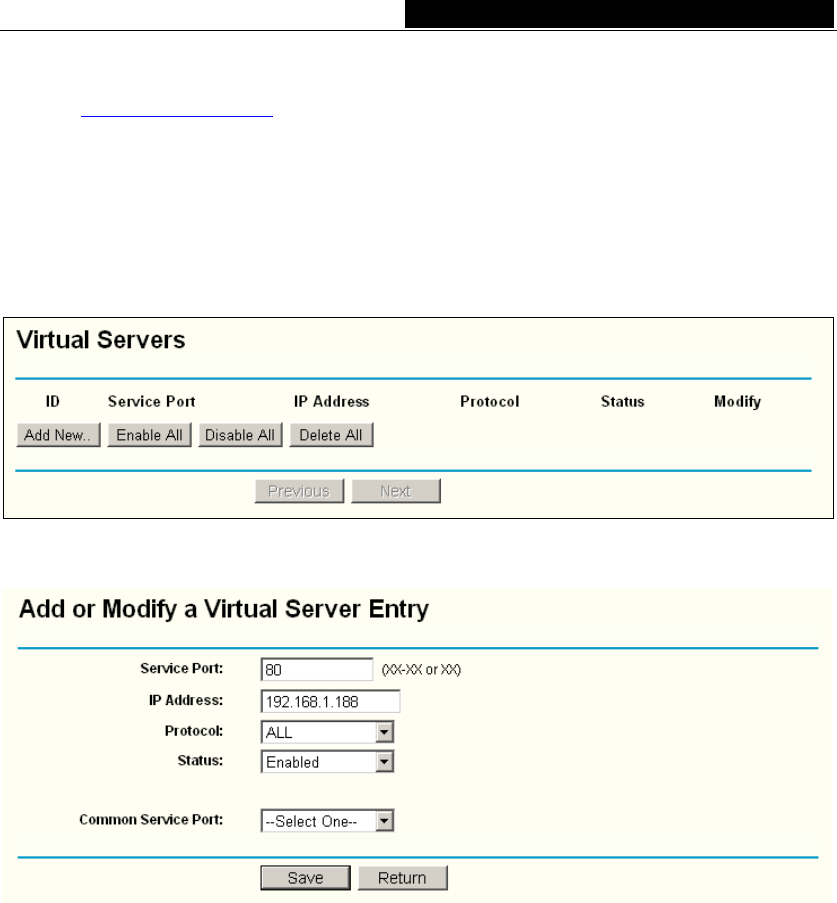Image resolution: width=837 pixels, height=903 pixels.
Task: Click the ID column header
Action: pyautogui.click(x=52, y=401)
